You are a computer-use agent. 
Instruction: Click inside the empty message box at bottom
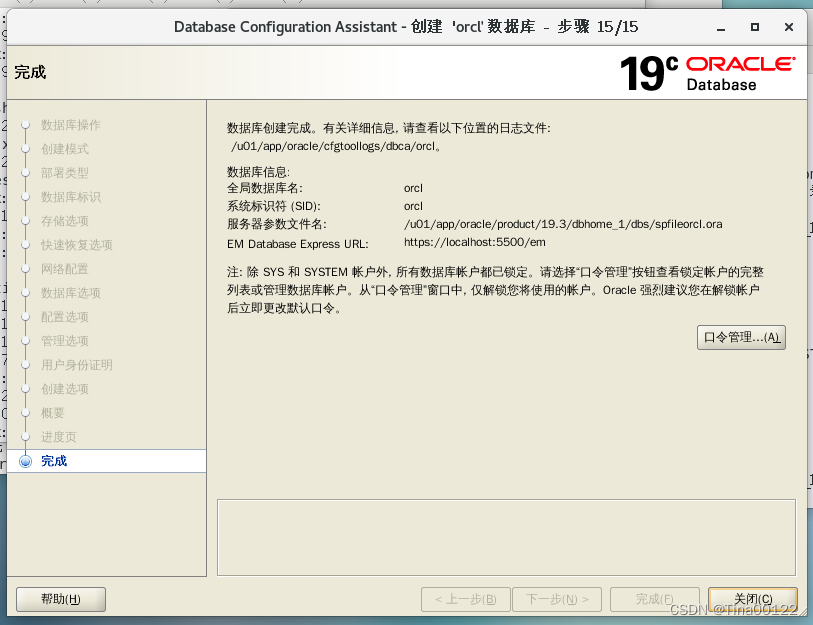click(x=506, y=537)
